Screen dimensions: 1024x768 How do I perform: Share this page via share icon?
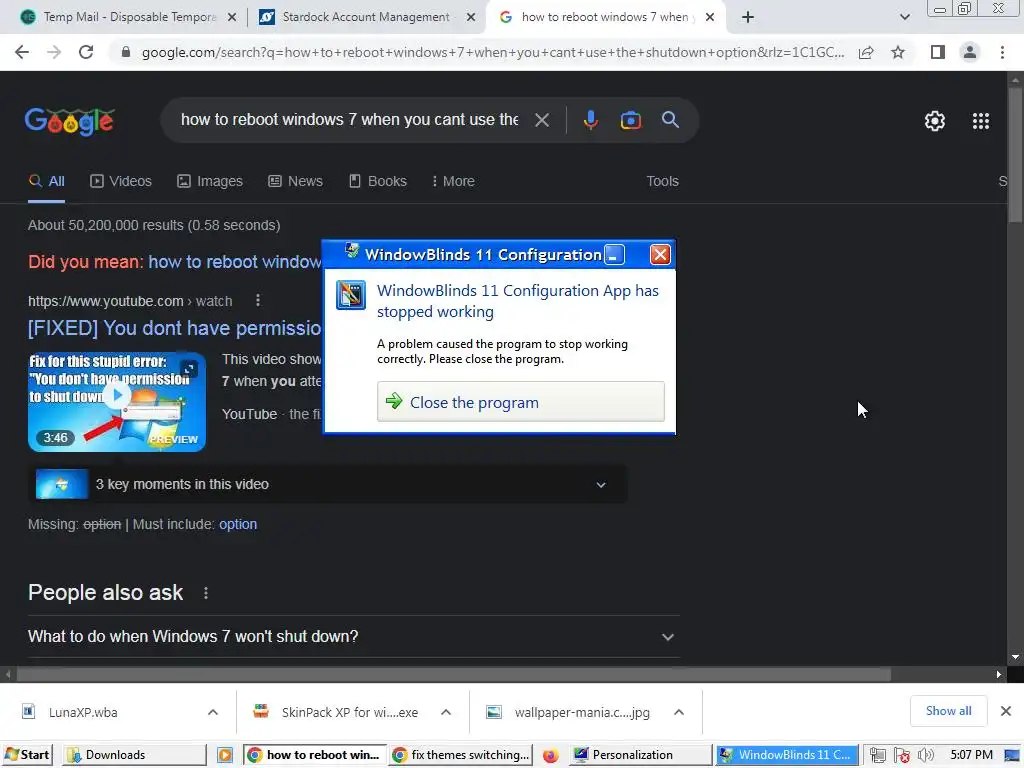(x=866, y=52)
